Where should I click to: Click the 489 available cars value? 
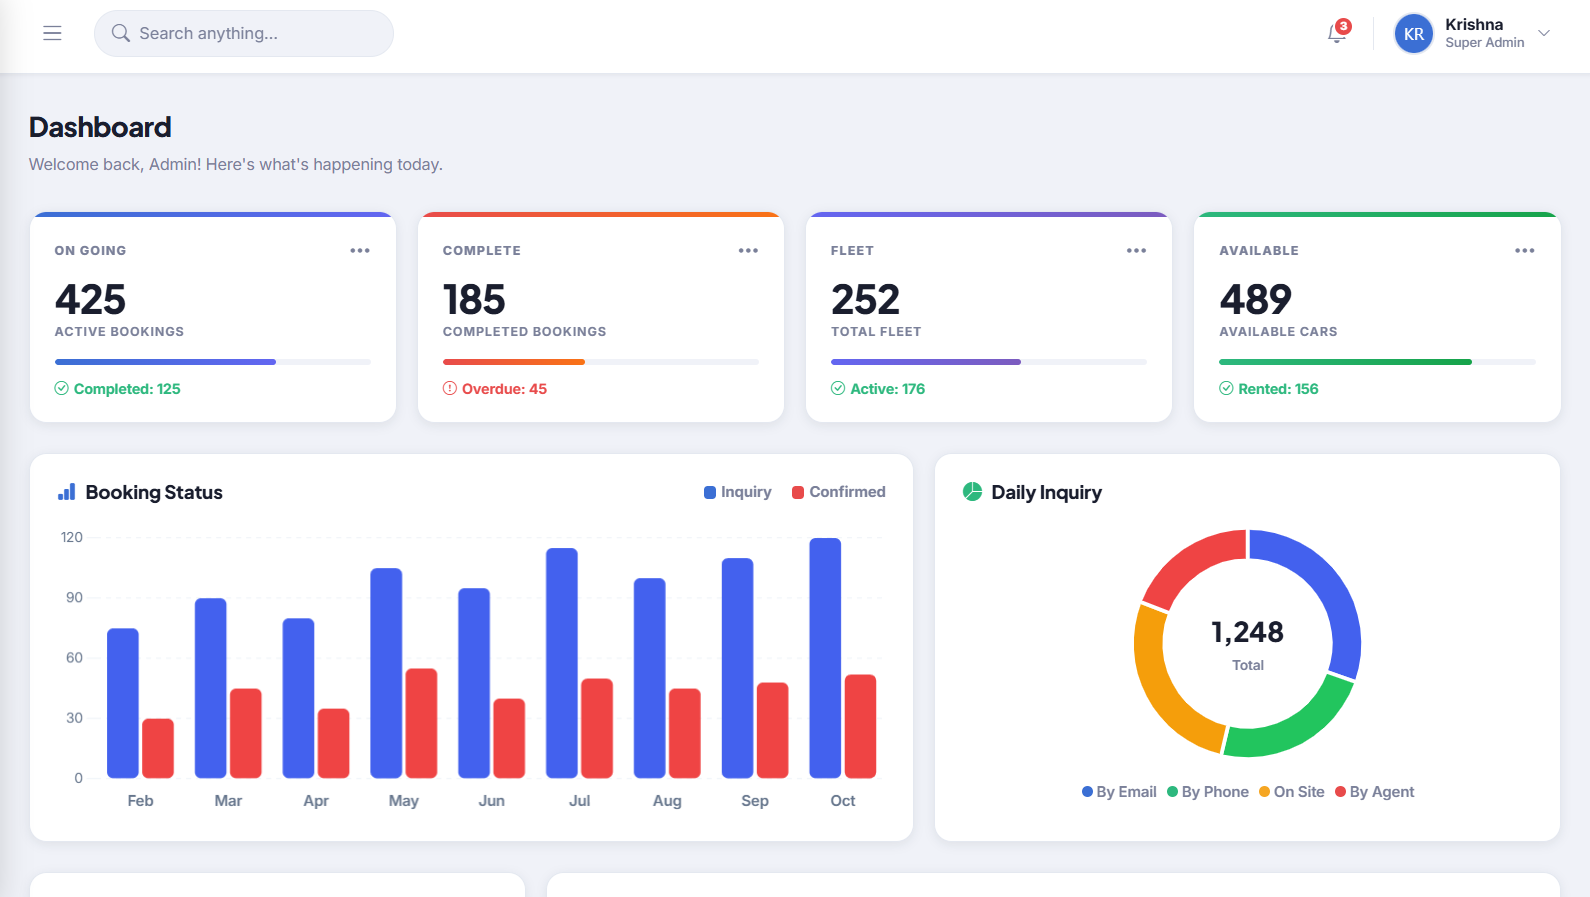tap(1255, 299)
